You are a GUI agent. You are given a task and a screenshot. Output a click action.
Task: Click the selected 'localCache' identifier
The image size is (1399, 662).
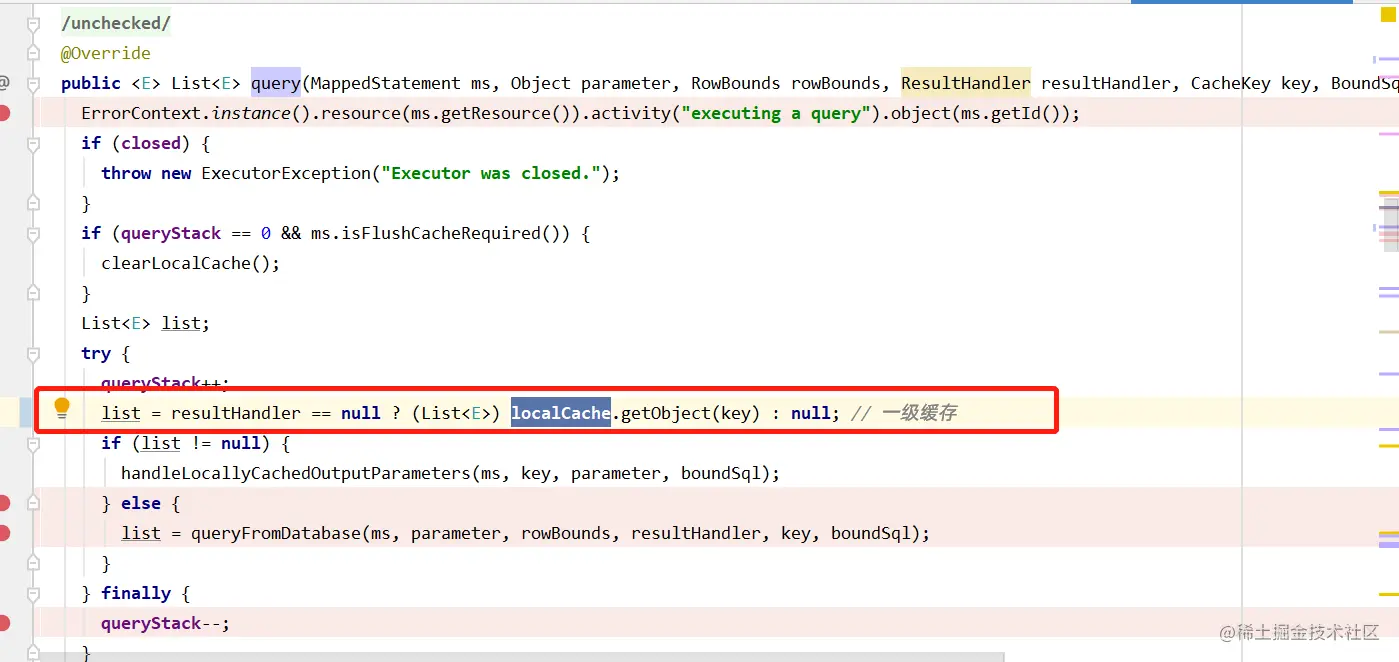[x=561, y=413]
